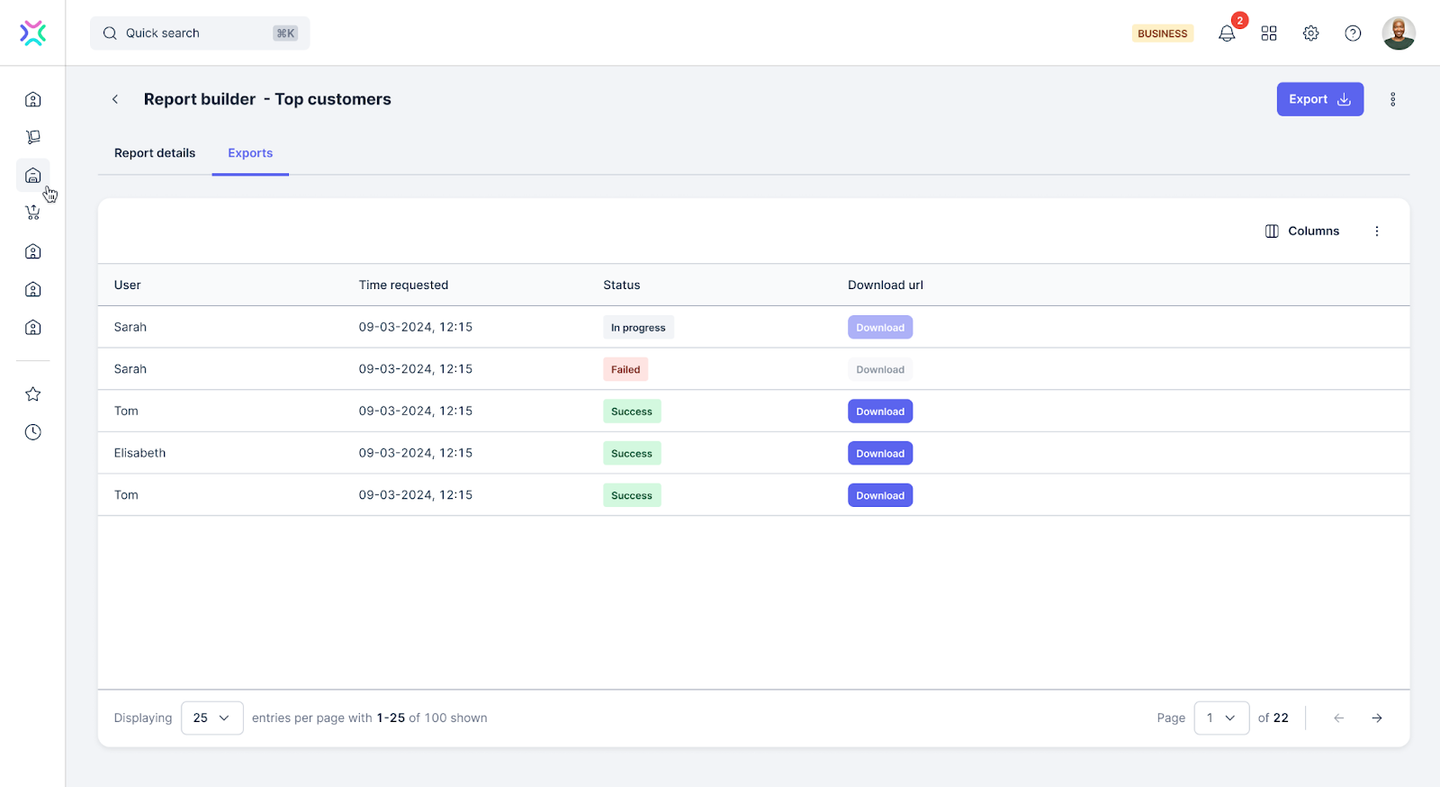Open settings gear icon in header

pyautogui.click(x=1311, y=33)
